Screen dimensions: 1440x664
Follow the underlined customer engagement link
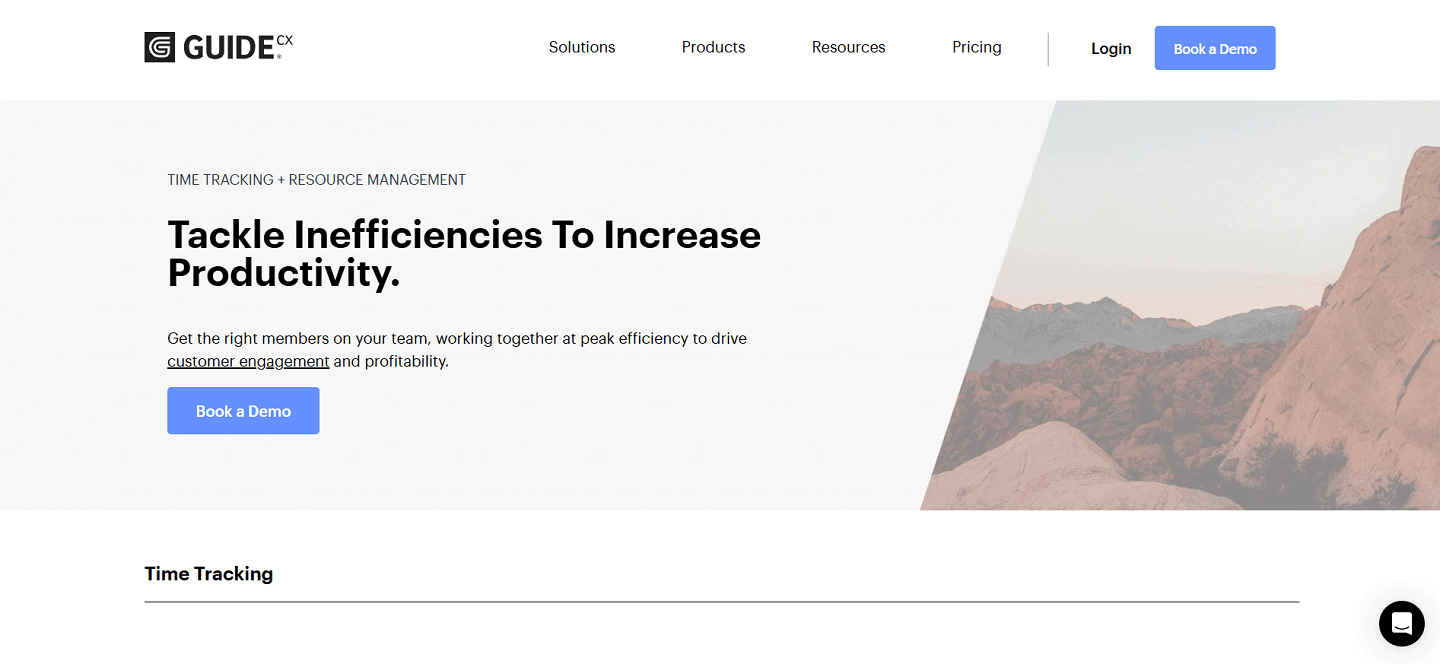[x=248, y=361]
